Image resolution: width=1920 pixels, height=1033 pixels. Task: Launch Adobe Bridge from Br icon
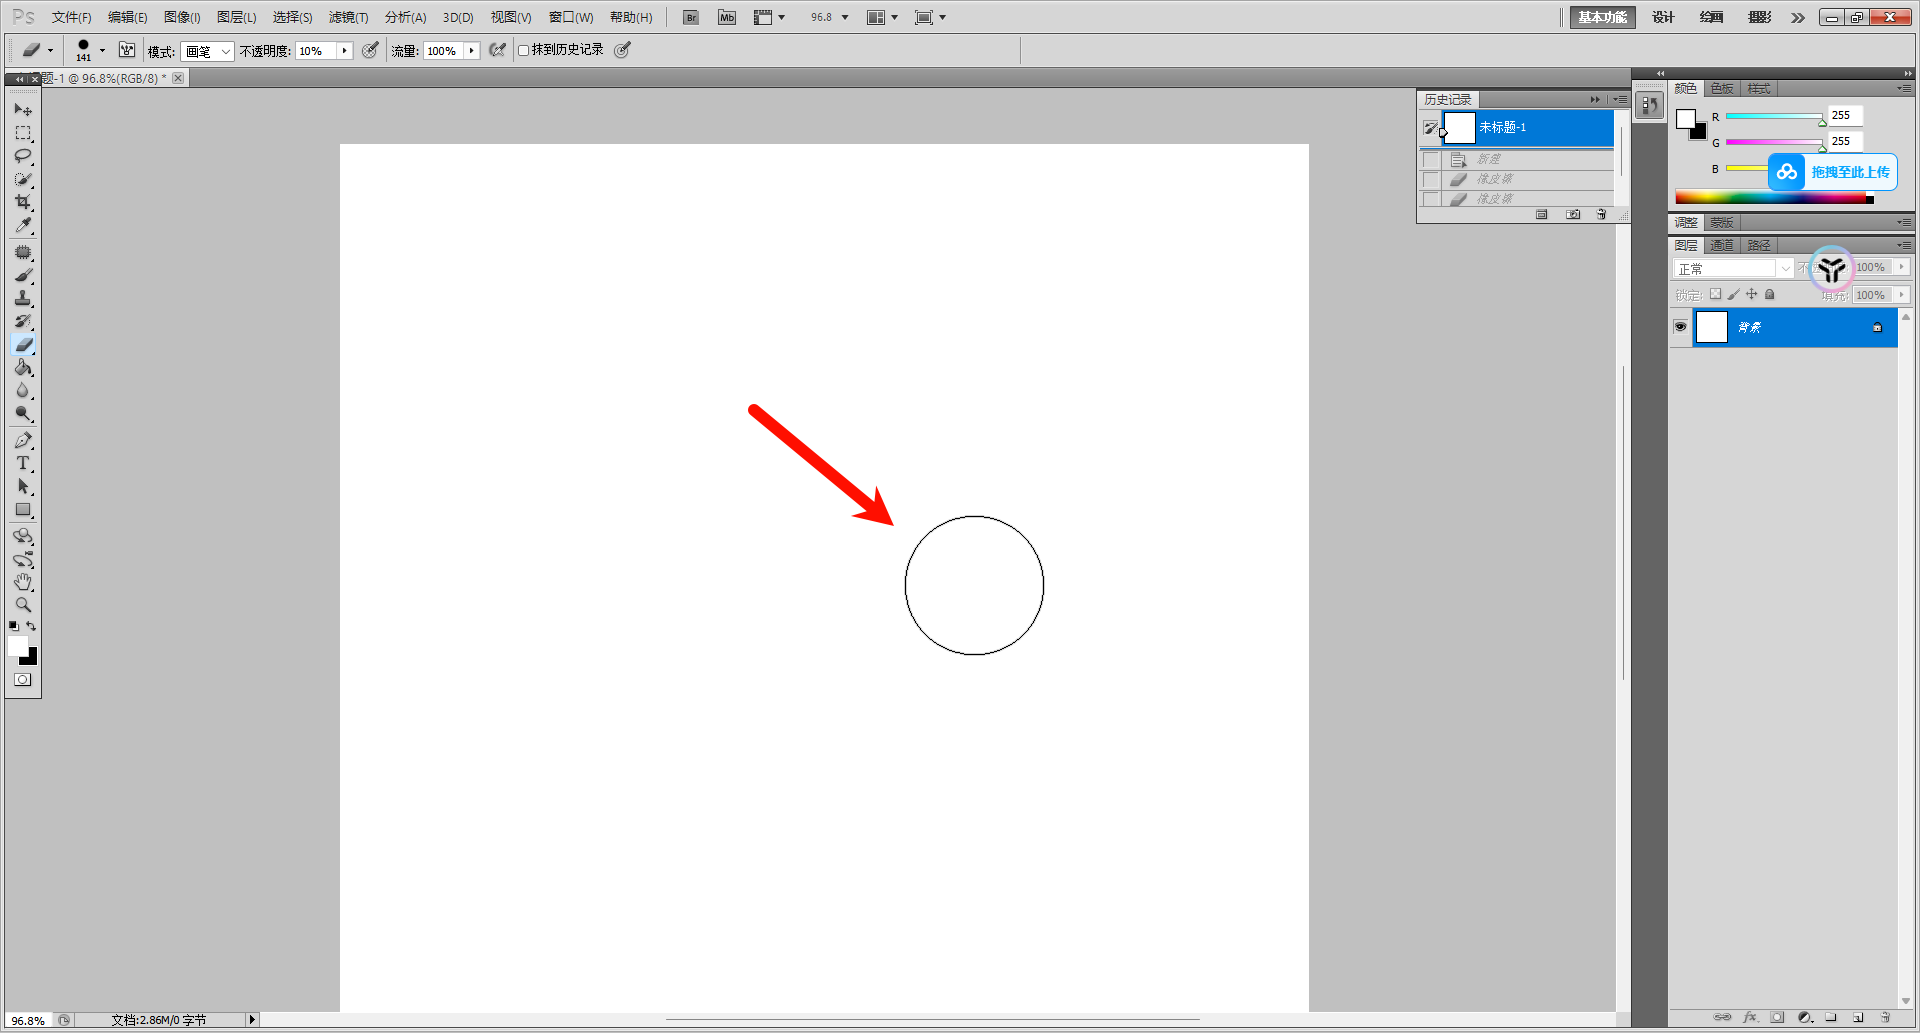tap(691, 17)
